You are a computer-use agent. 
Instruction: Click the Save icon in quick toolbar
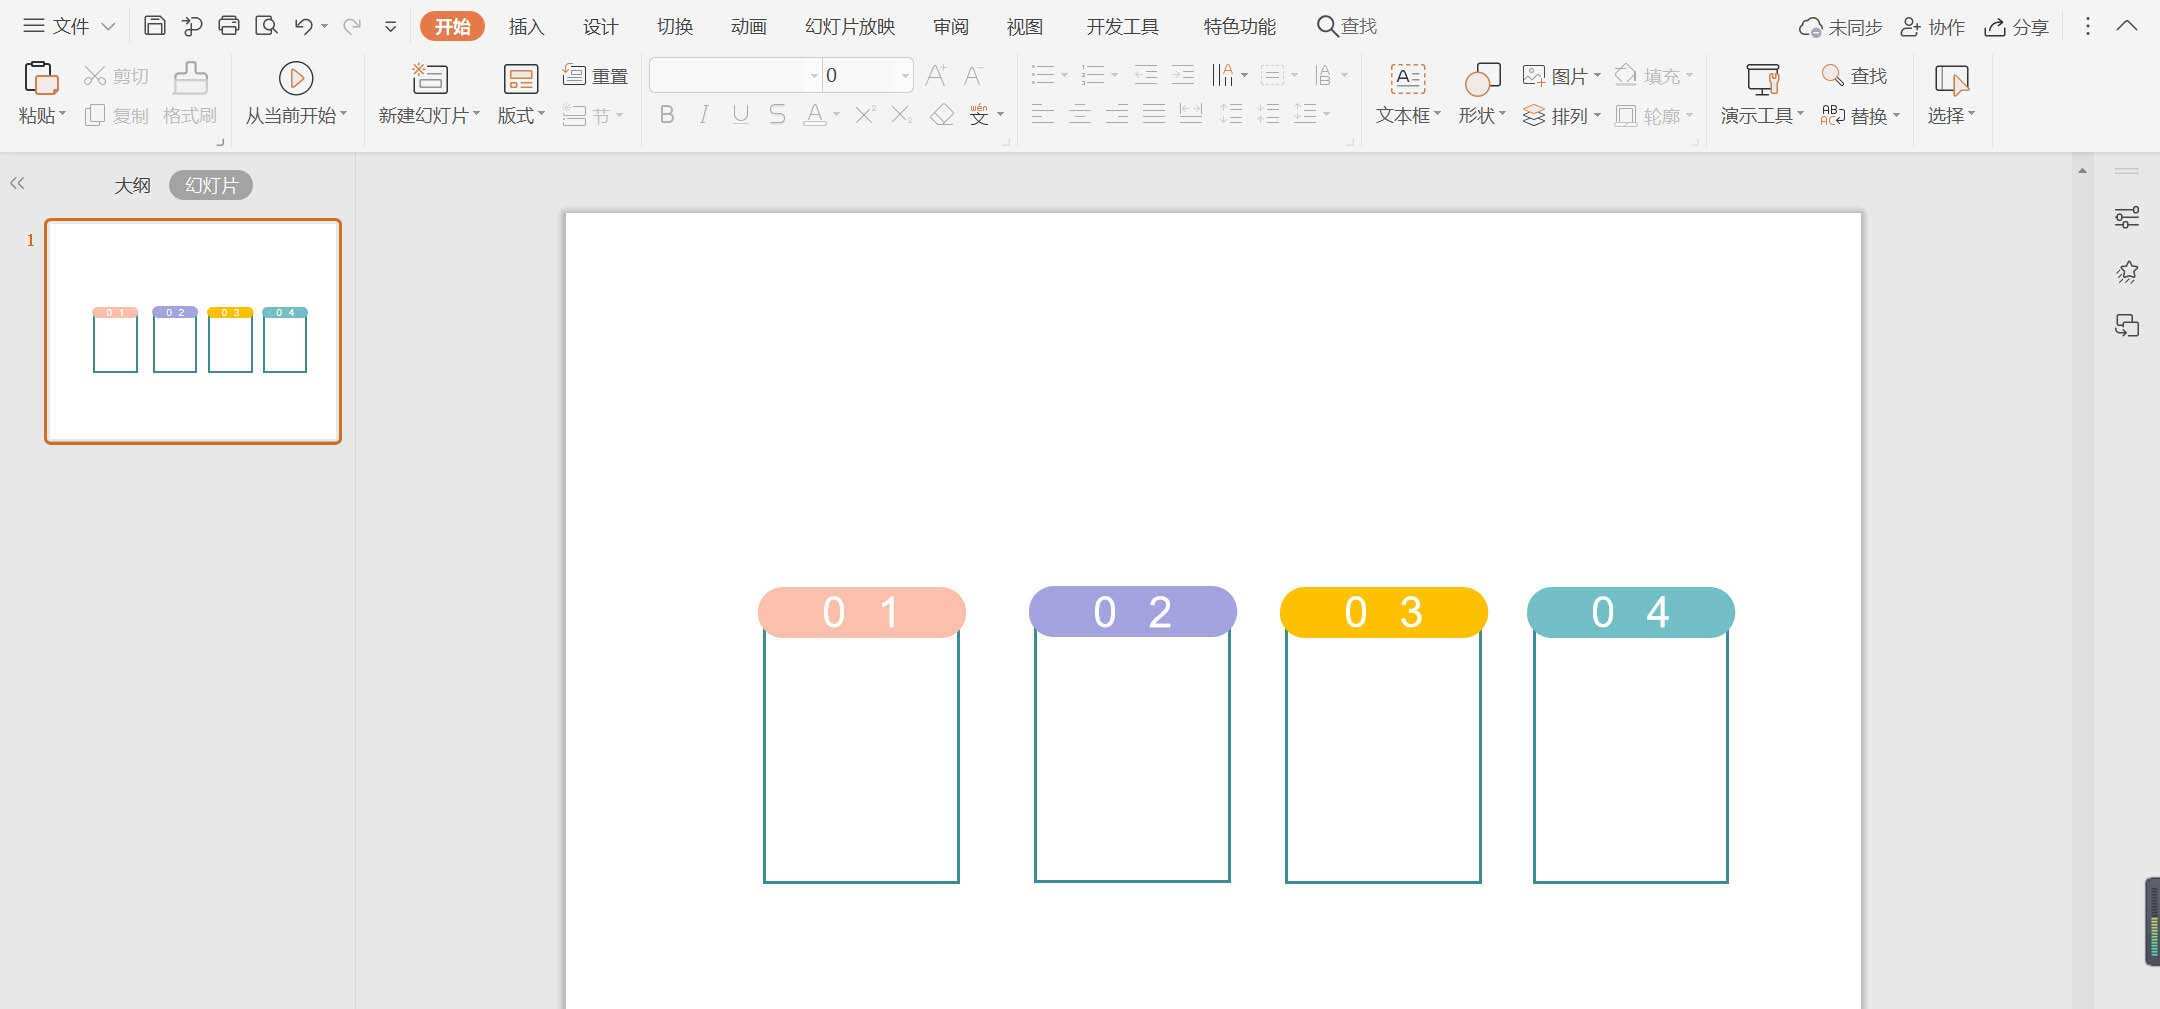[x=154, y=26]
